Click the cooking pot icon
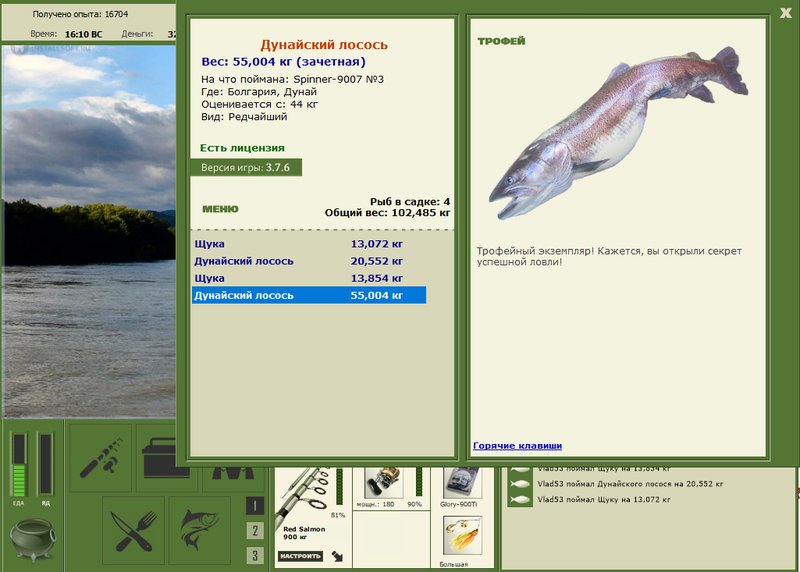 [x=33, y=539]
